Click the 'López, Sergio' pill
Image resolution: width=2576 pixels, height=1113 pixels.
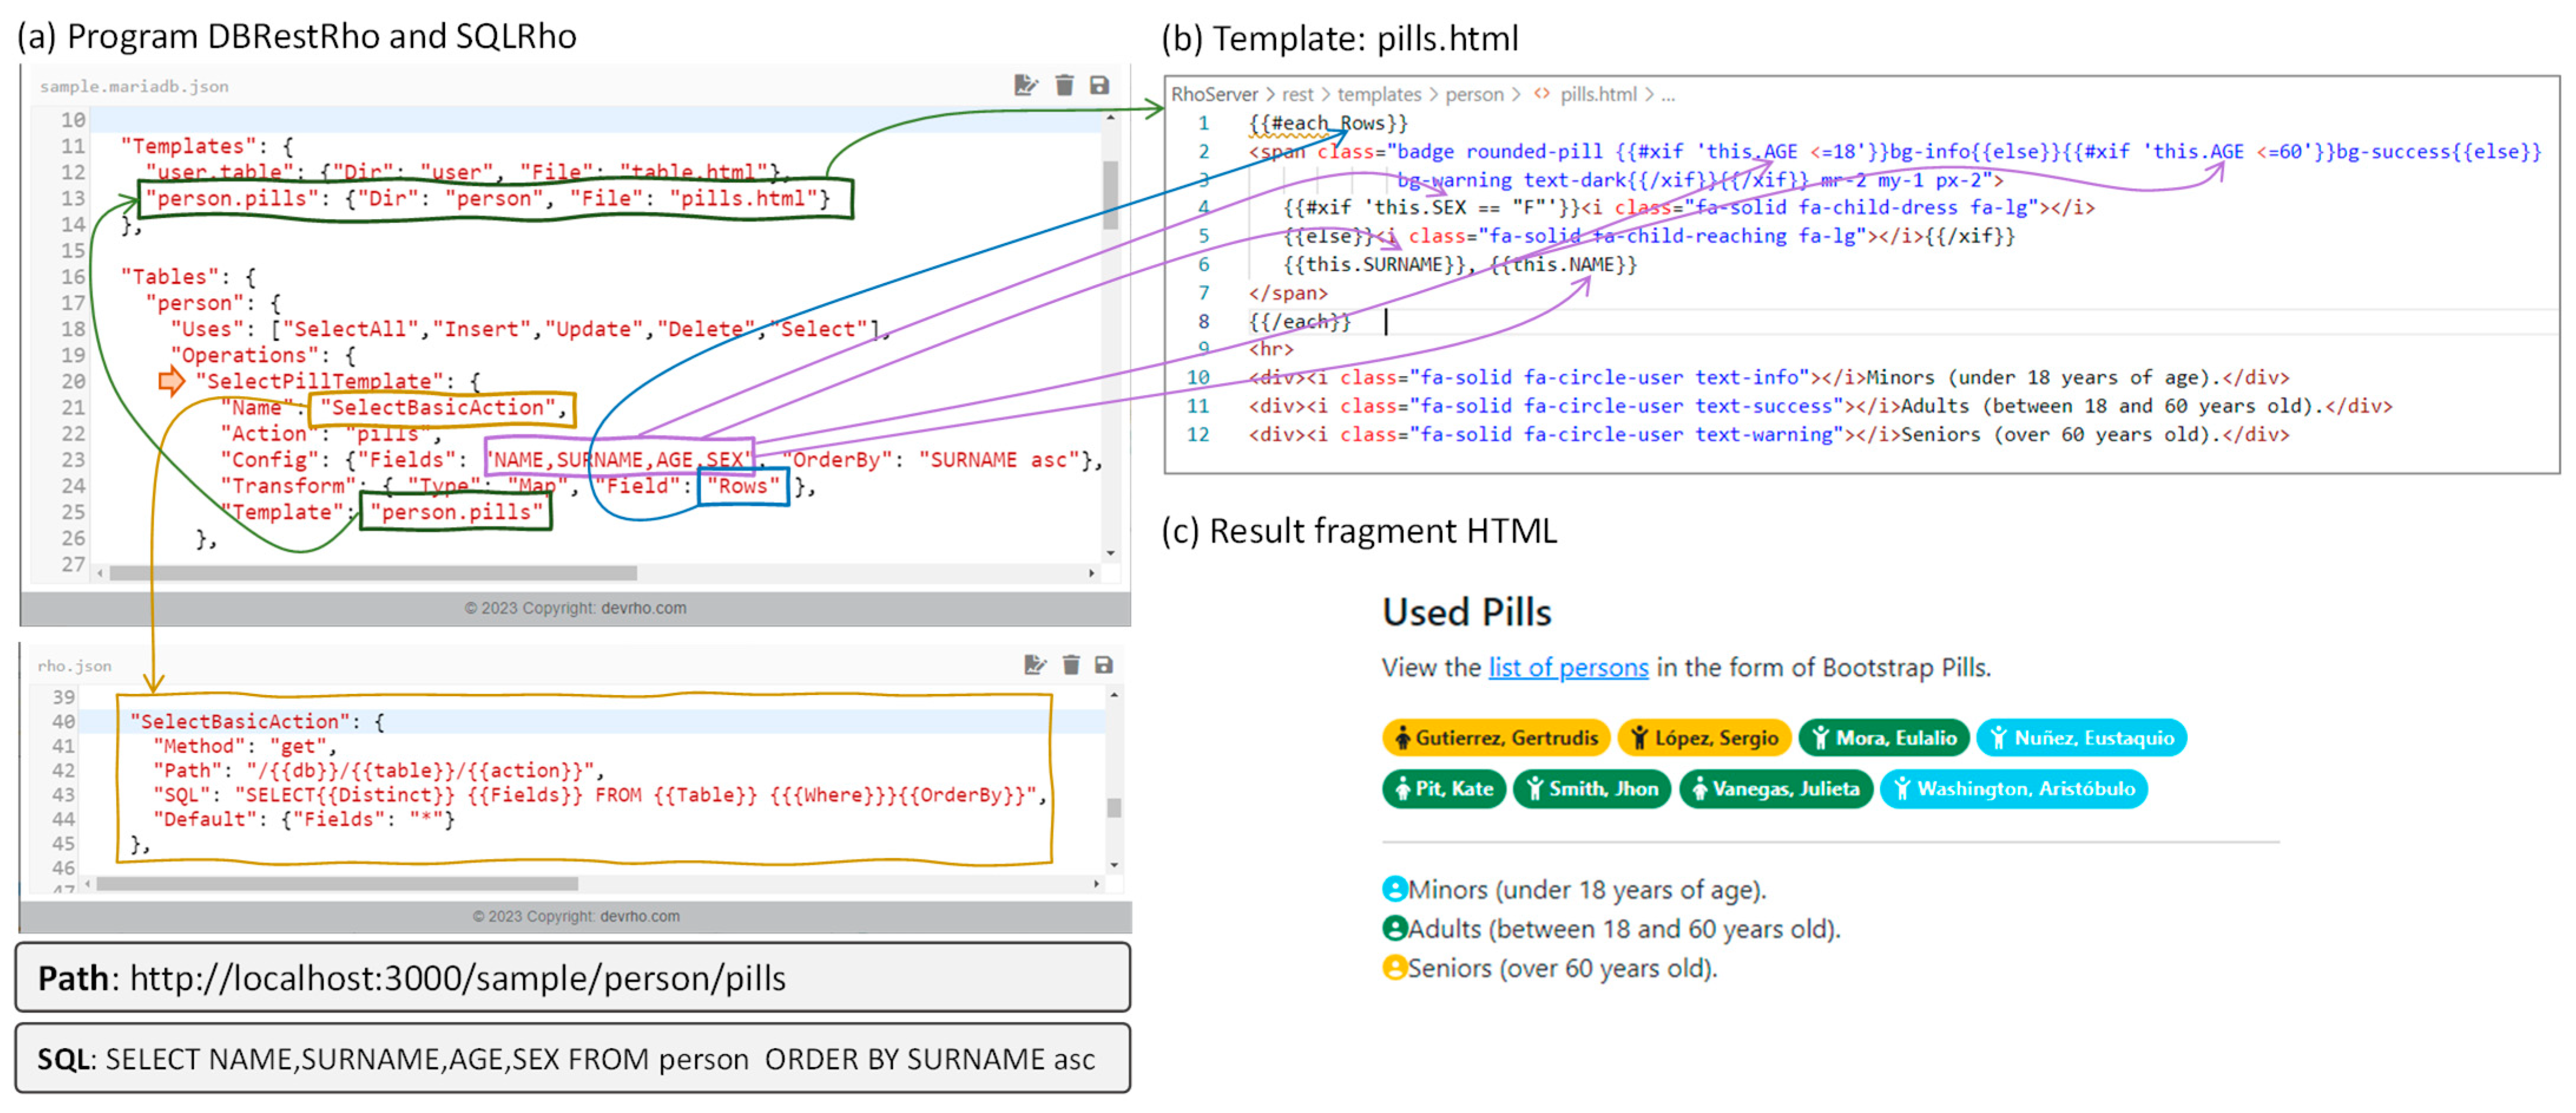pyautogui.click(x=1705, y=738)
